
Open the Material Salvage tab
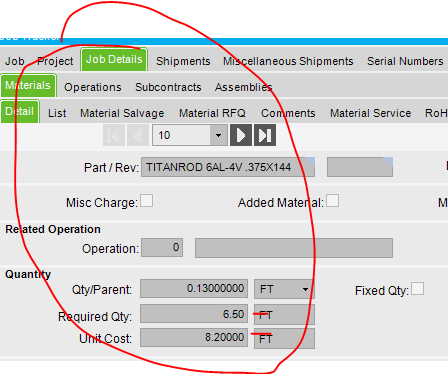click(x=122, y=113)
